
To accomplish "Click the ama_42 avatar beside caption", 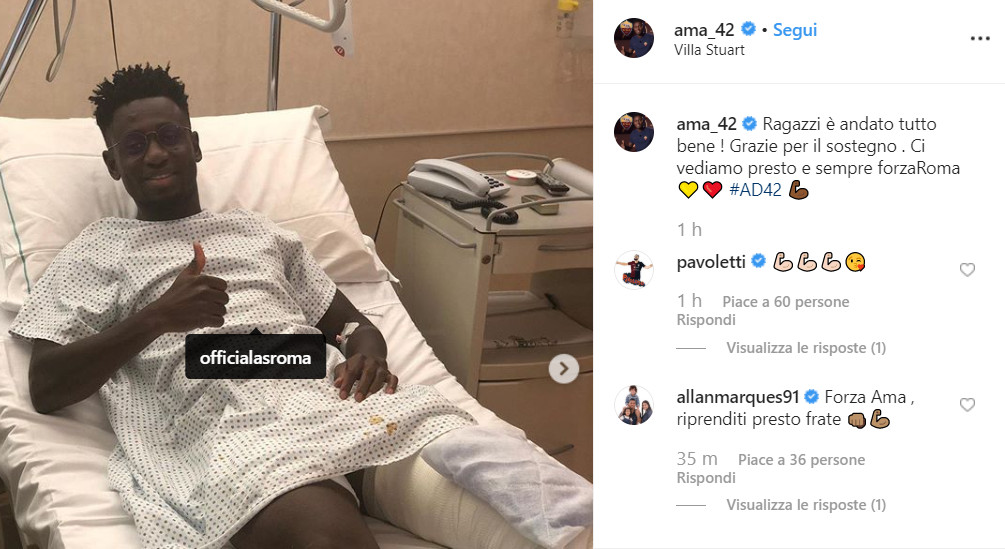I will (634, 132).
